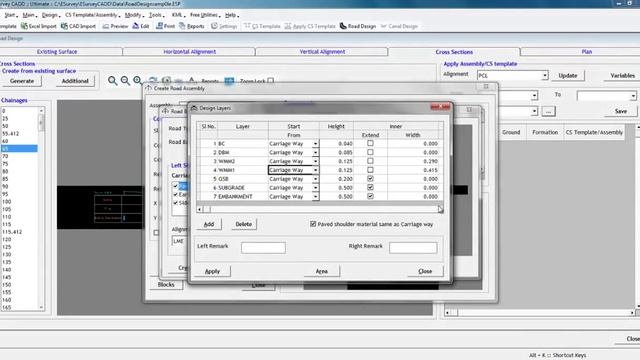Click the Delete layer button
This screenshot has width=640, height=360.
tap(244, 224)
